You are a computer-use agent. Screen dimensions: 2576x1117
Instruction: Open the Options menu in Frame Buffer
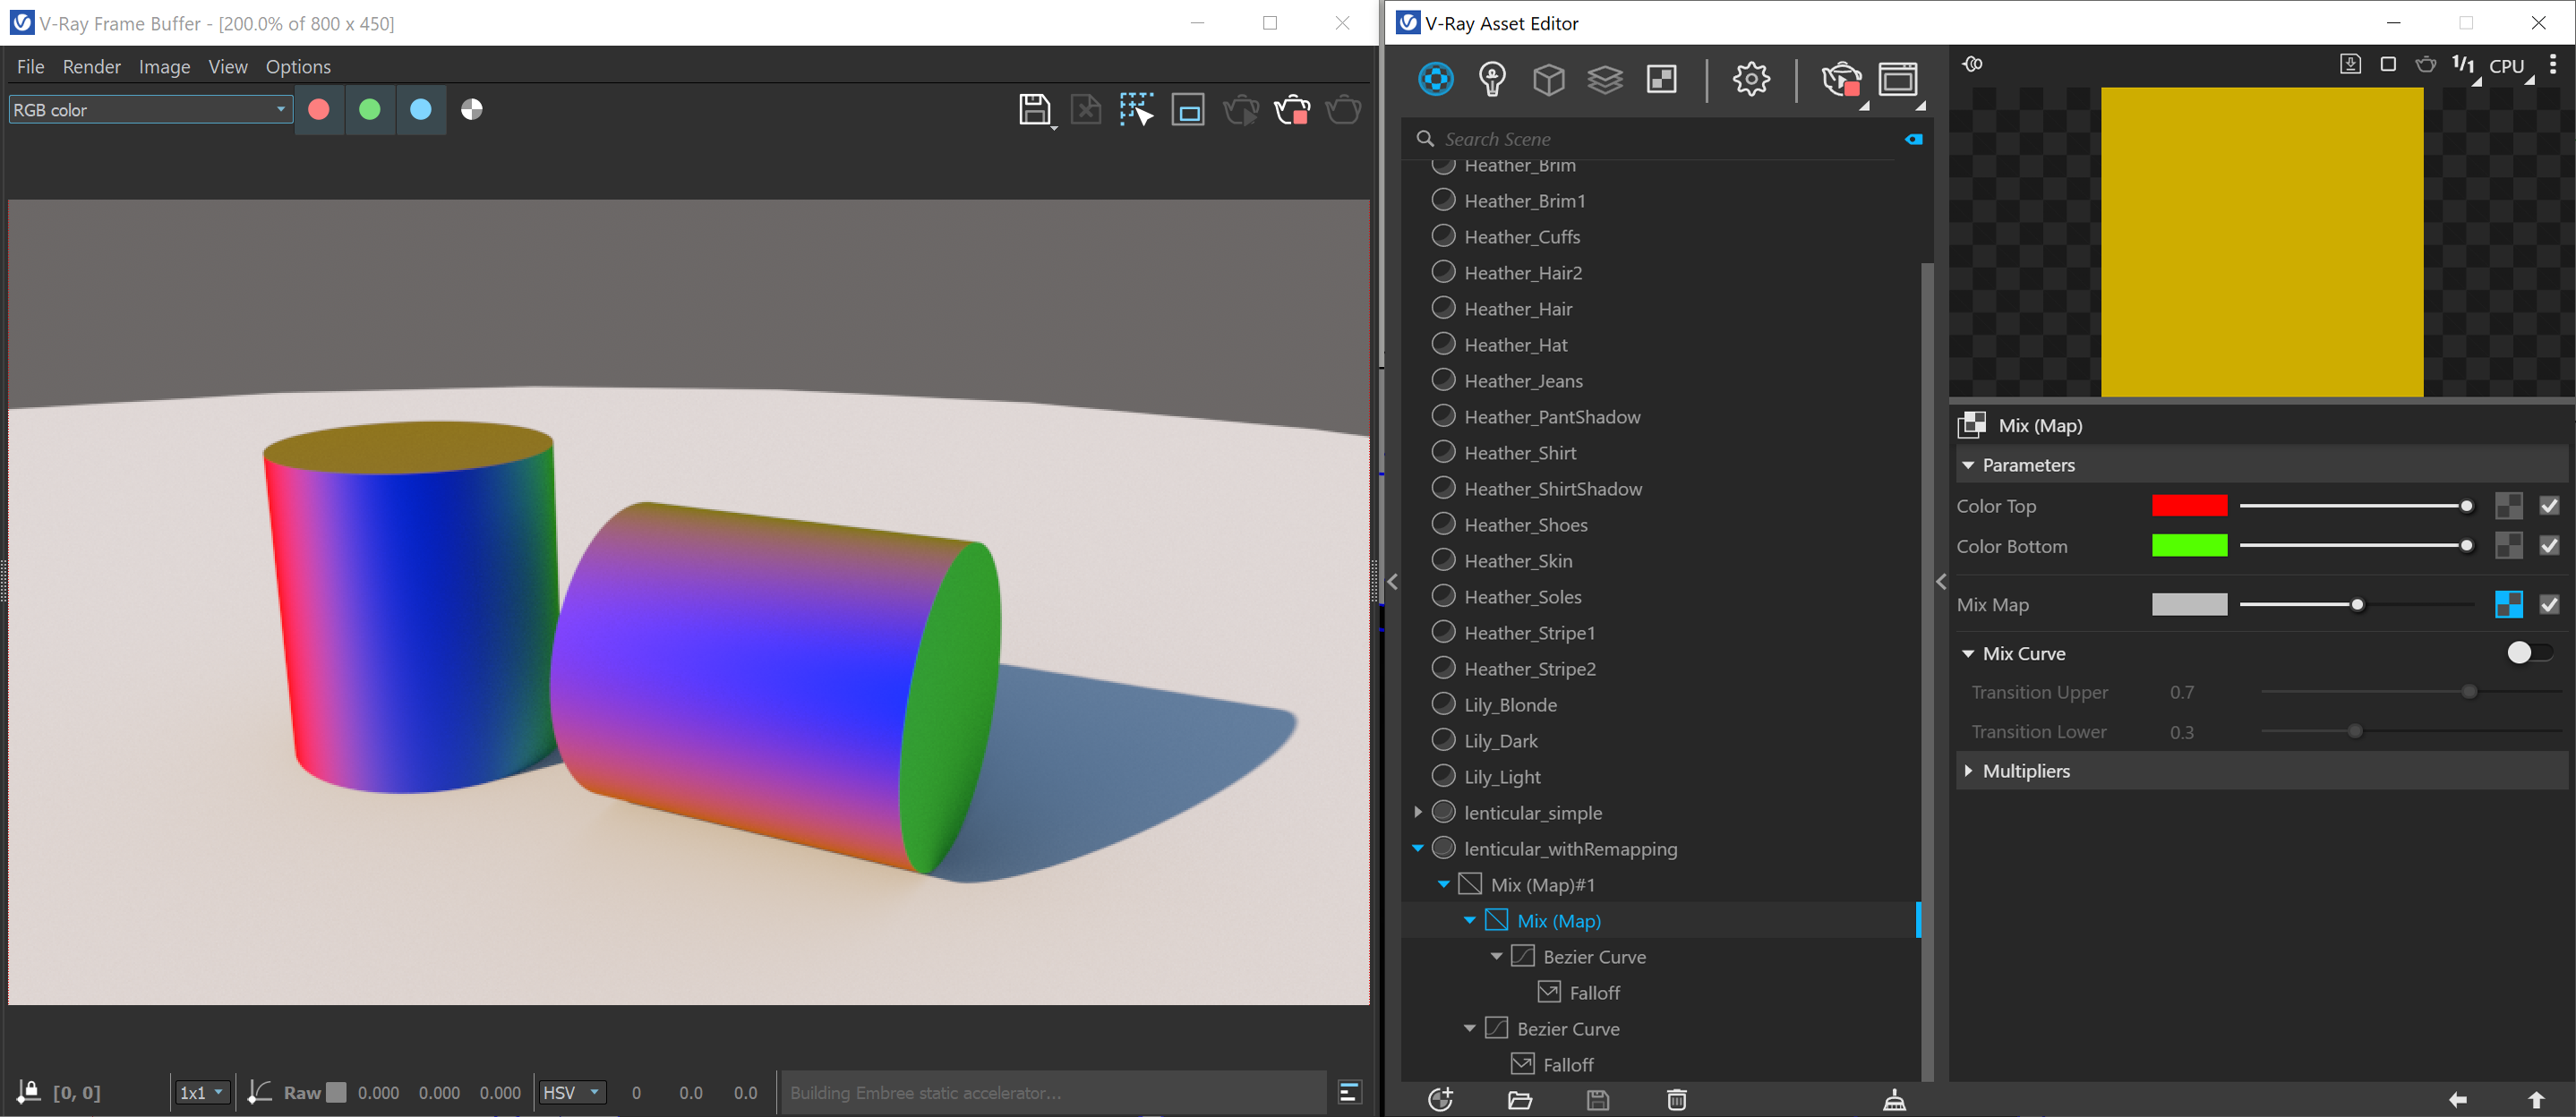point(297,66)
